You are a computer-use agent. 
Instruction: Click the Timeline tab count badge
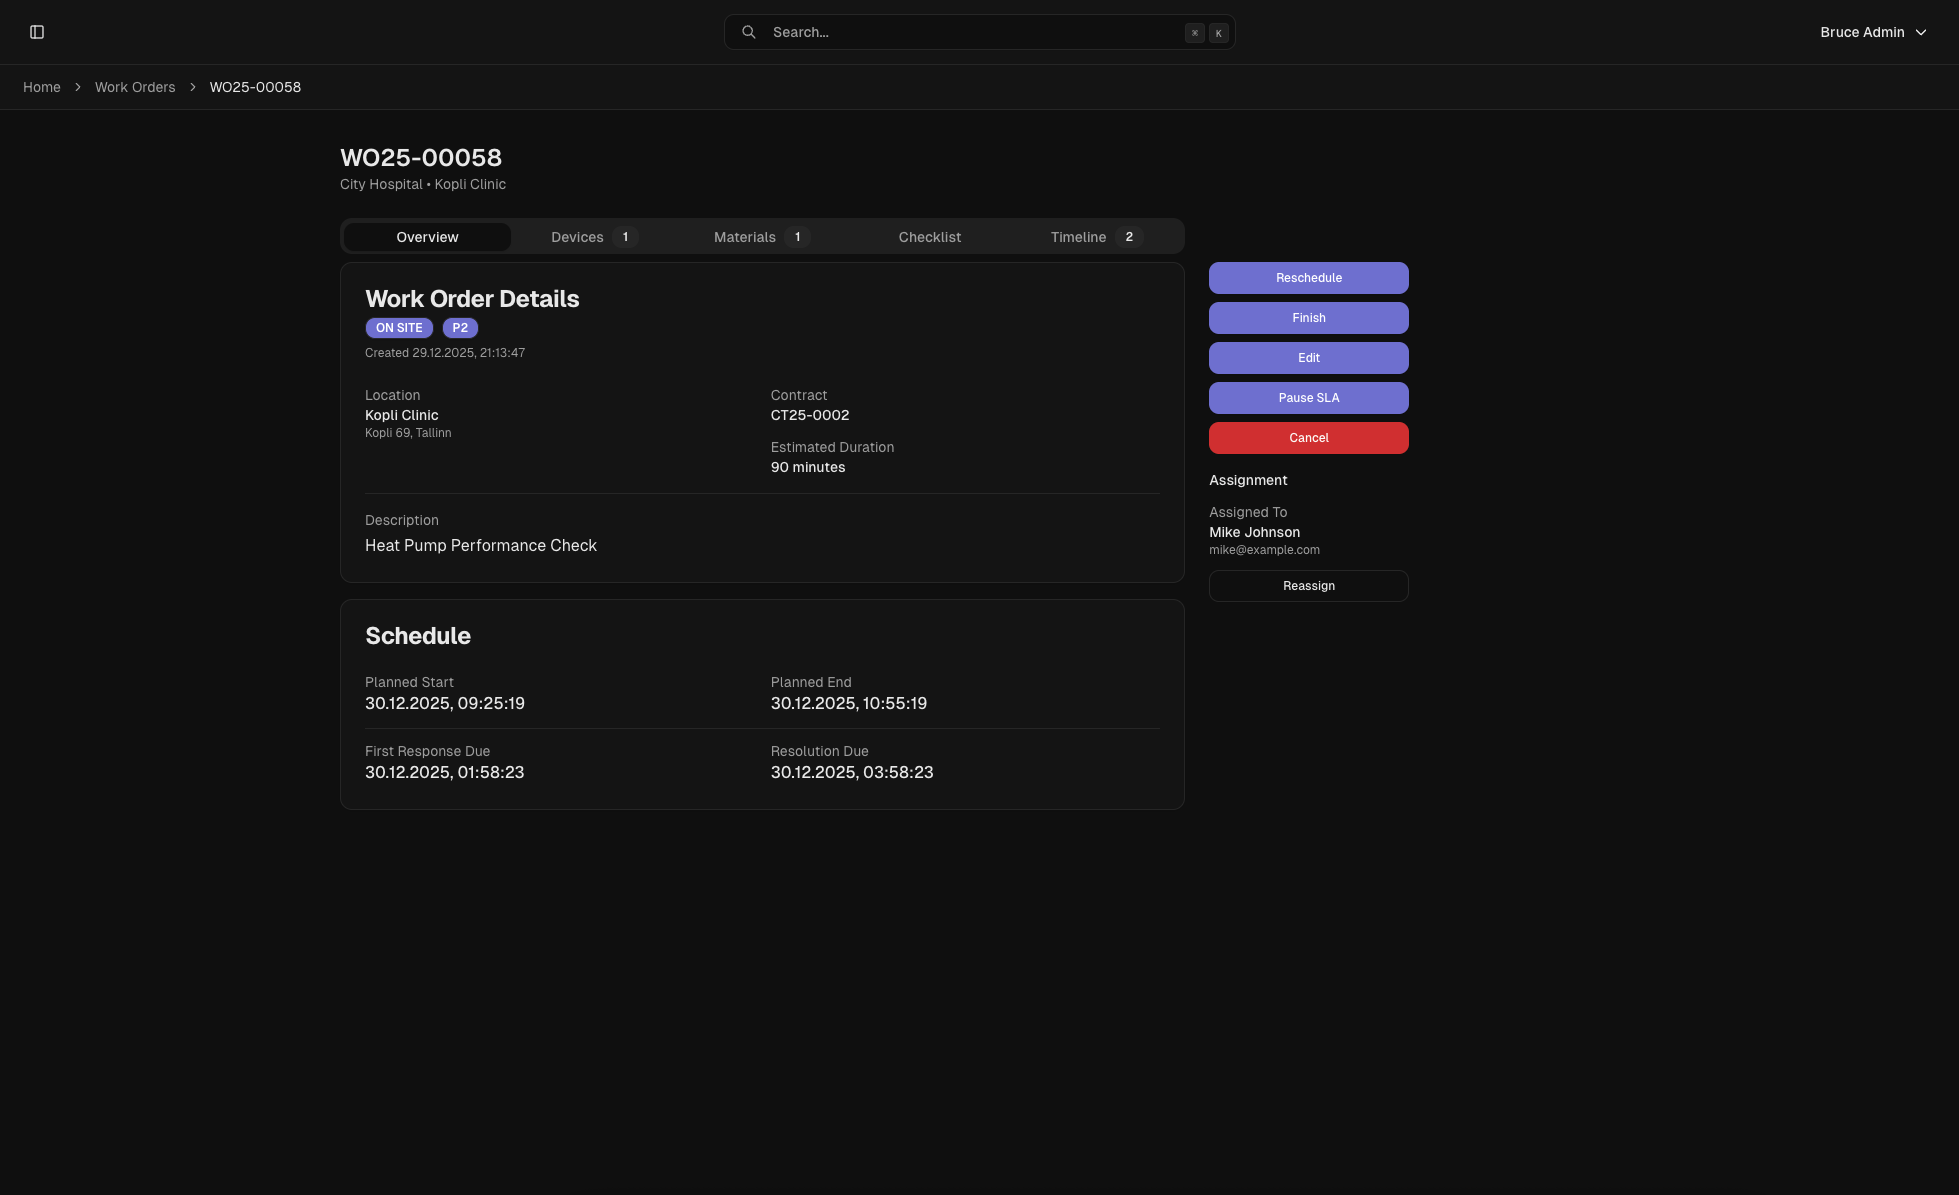click(1129, 237)
